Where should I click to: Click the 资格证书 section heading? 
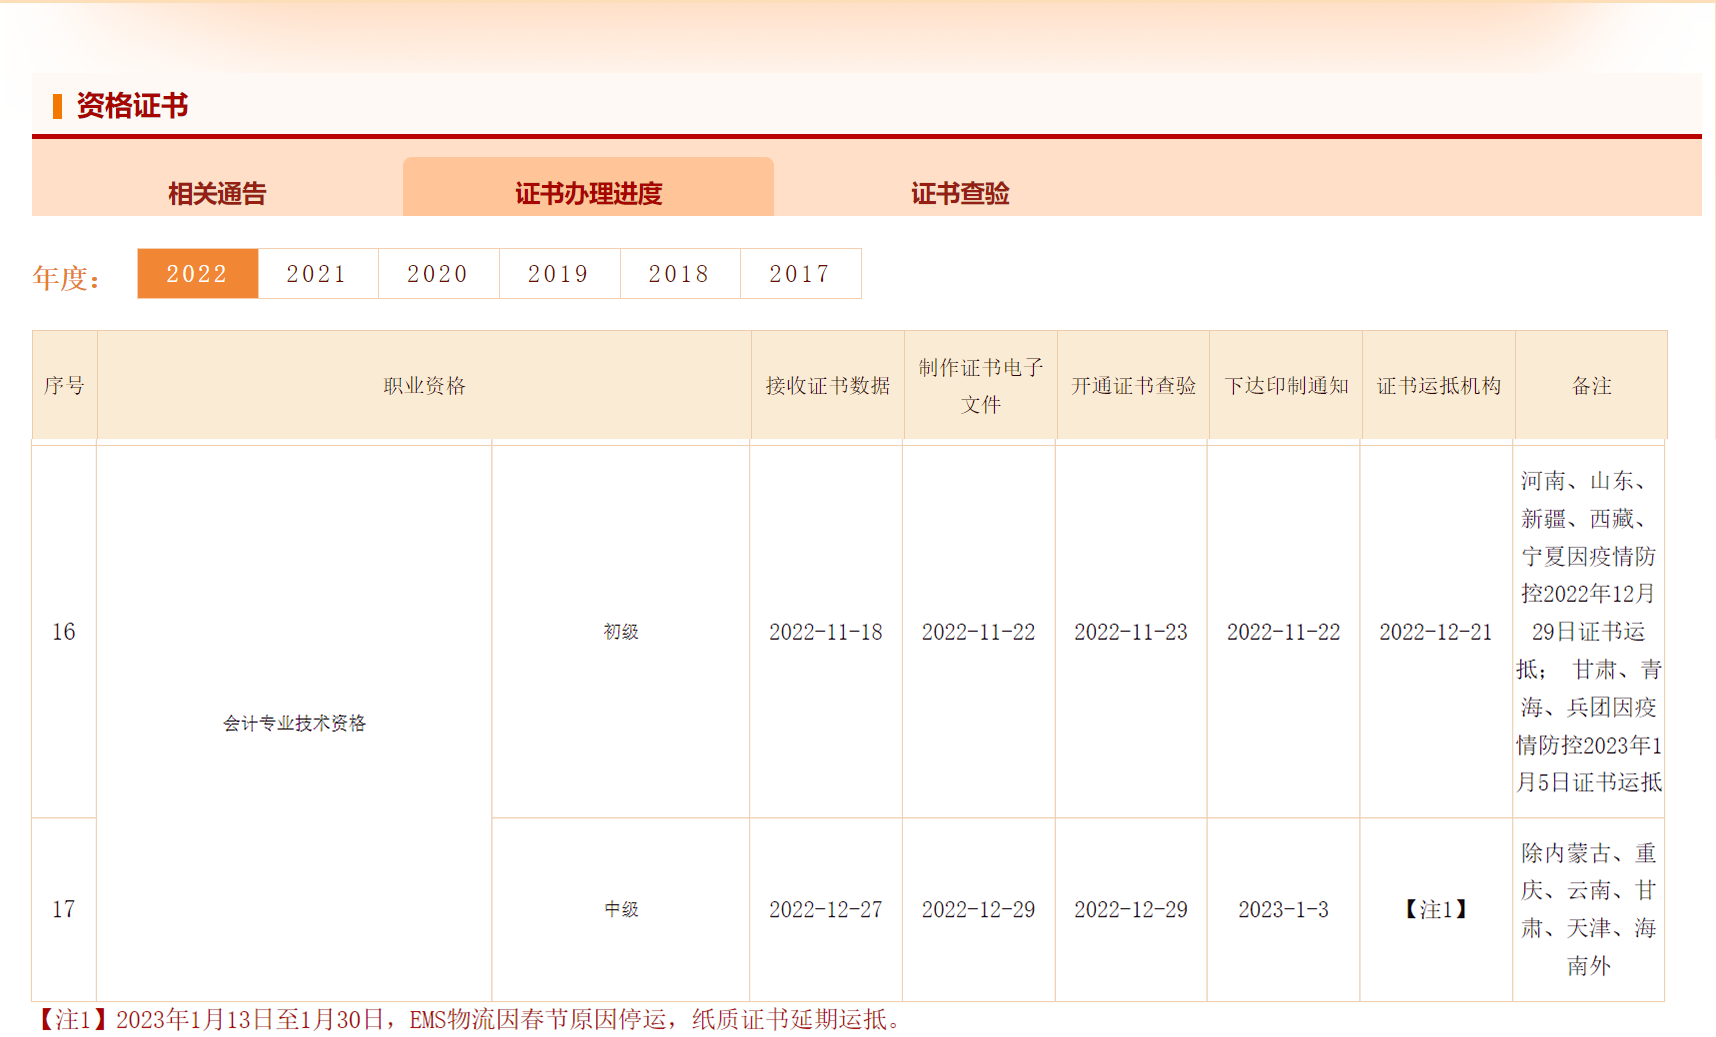[x=132, y=106]
